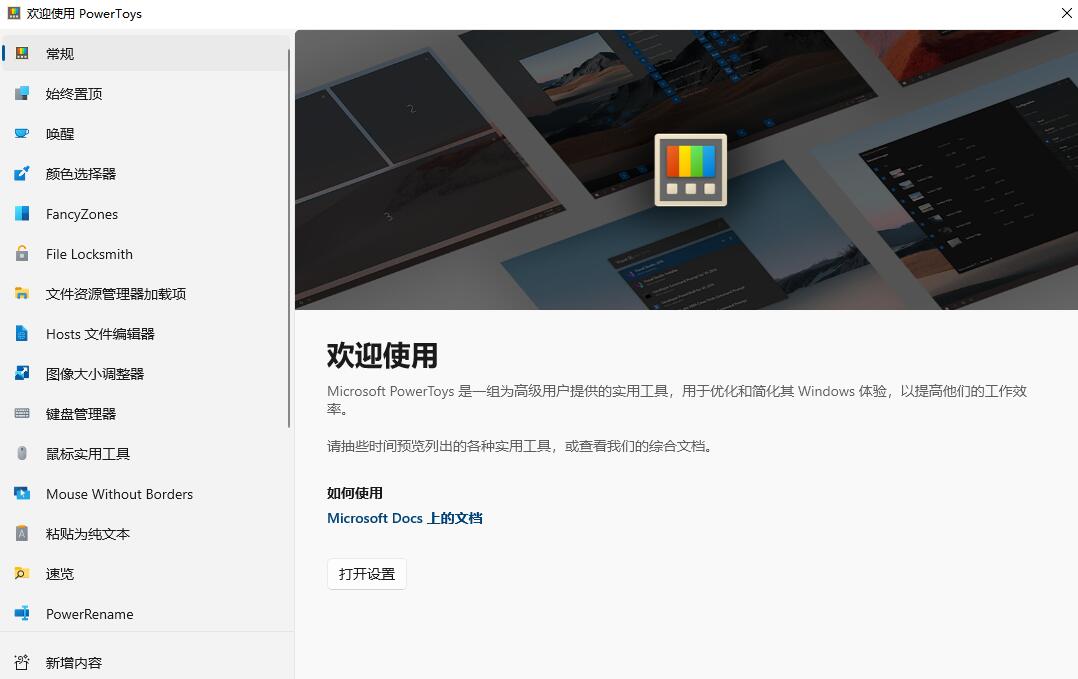Open 新增内容 at sidebar bottom
Screen dimensions: 1078x679
(145, 663)
